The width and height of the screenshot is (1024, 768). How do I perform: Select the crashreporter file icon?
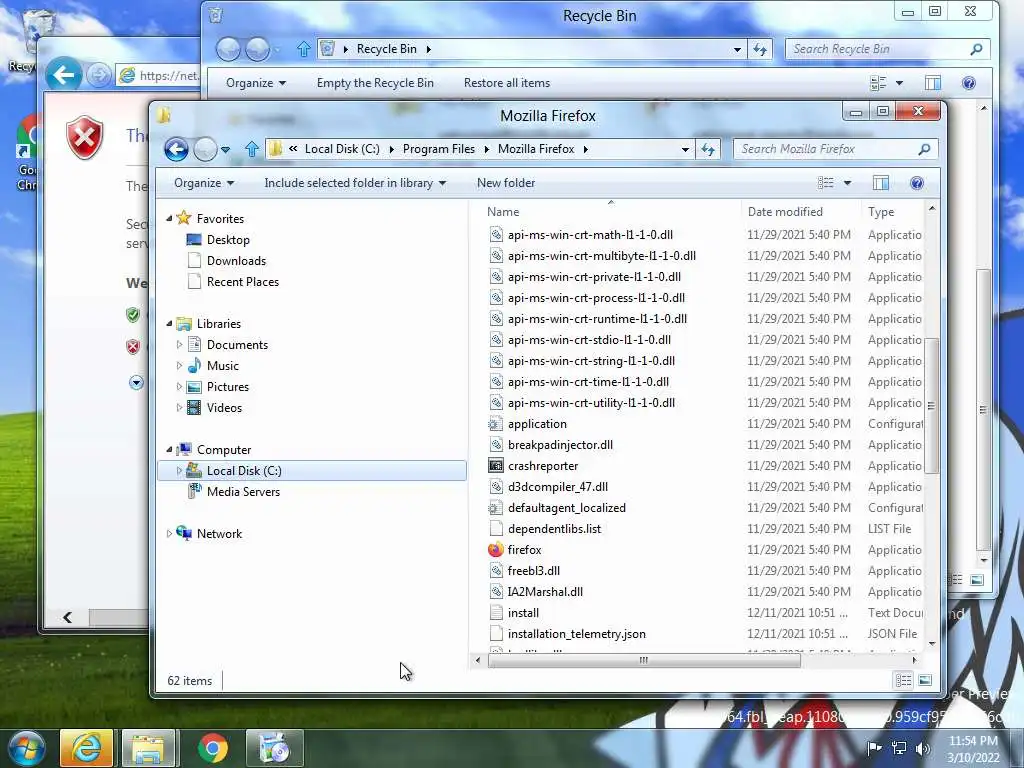[x=496, y=466]
